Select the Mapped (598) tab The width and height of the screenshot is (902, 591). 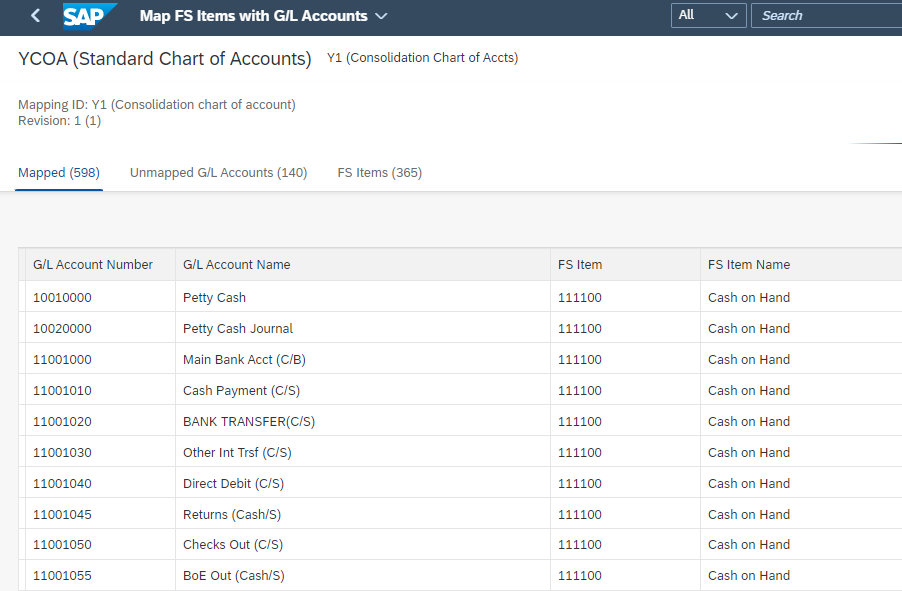(x=58, y=172)
